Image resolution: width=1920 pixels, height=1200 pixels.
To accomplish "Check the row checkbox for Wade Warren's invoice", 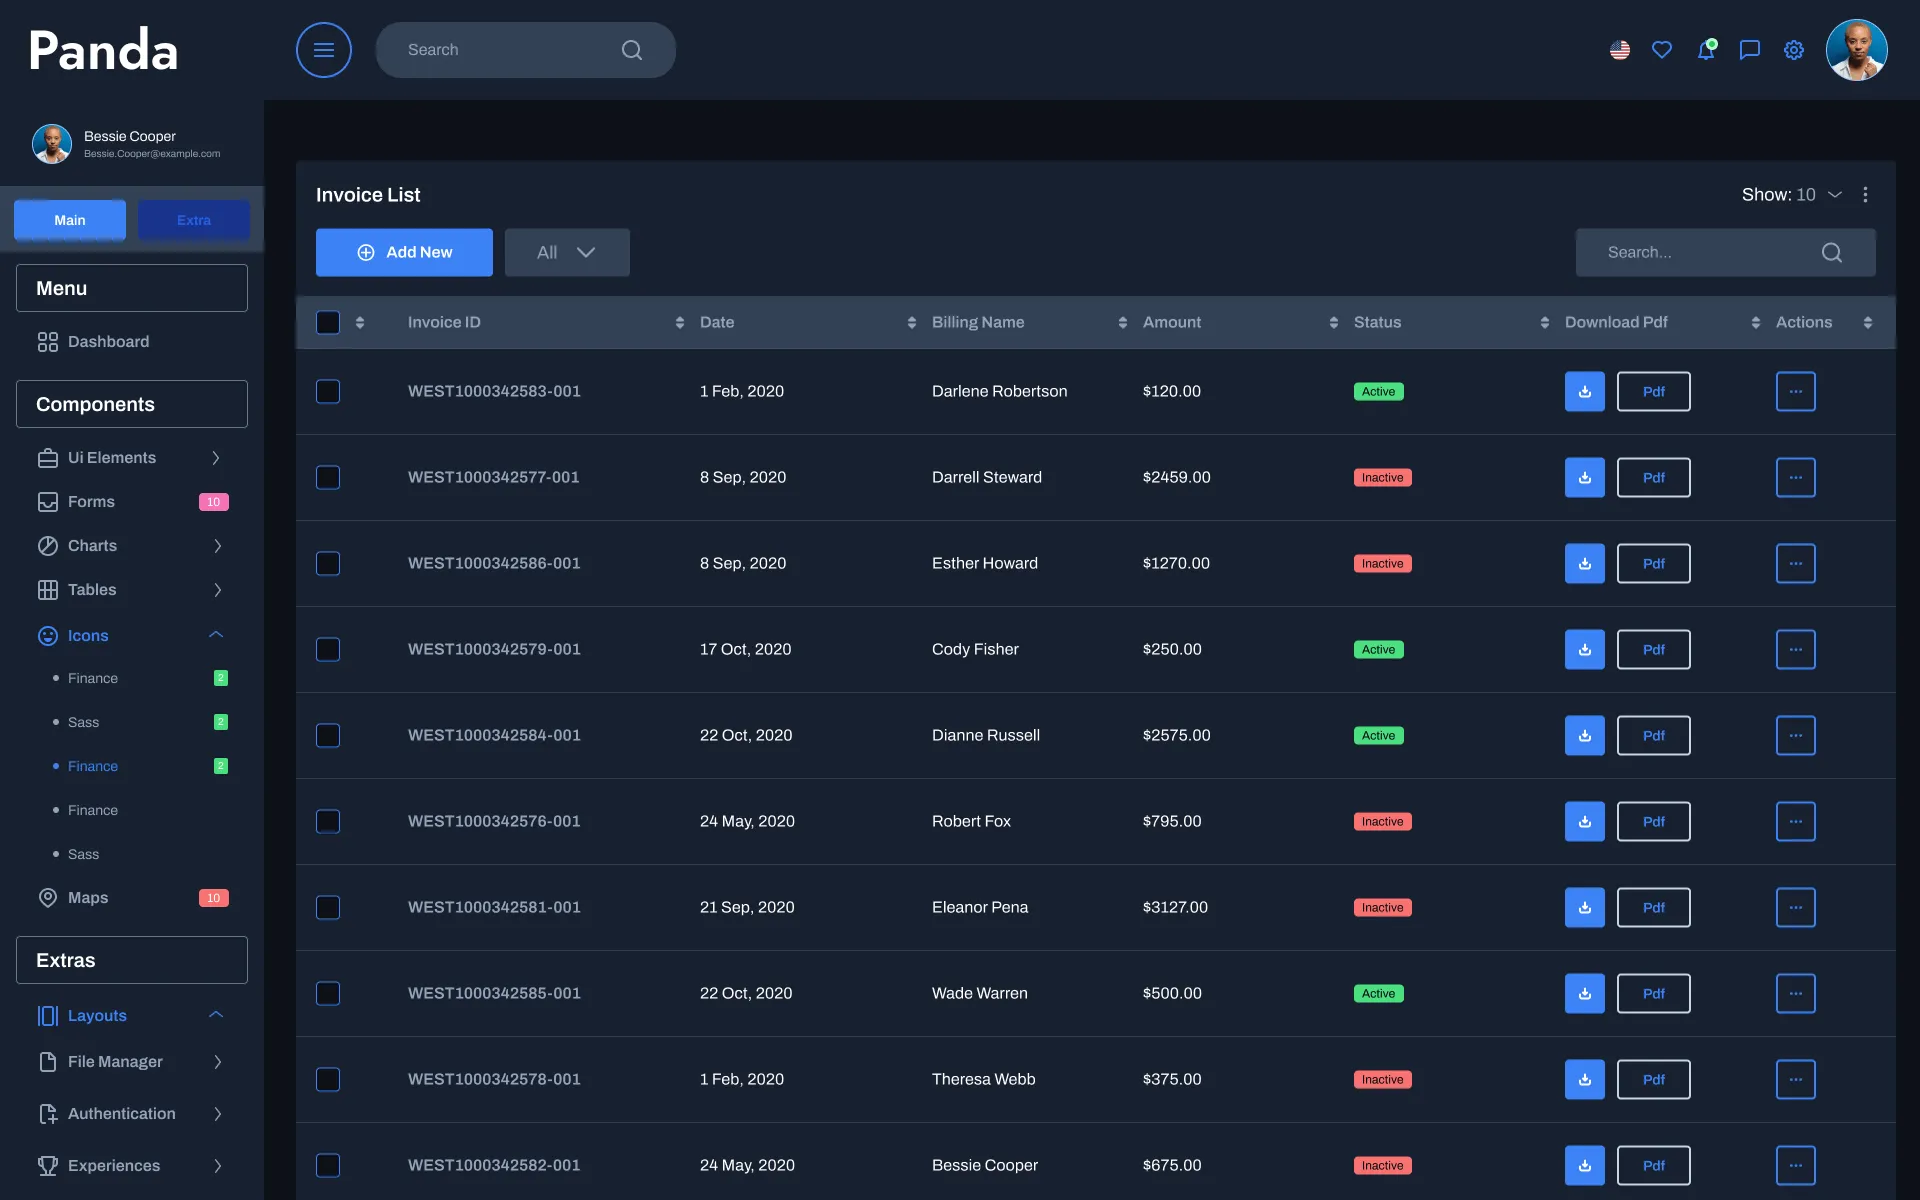I will coord(328,993).
